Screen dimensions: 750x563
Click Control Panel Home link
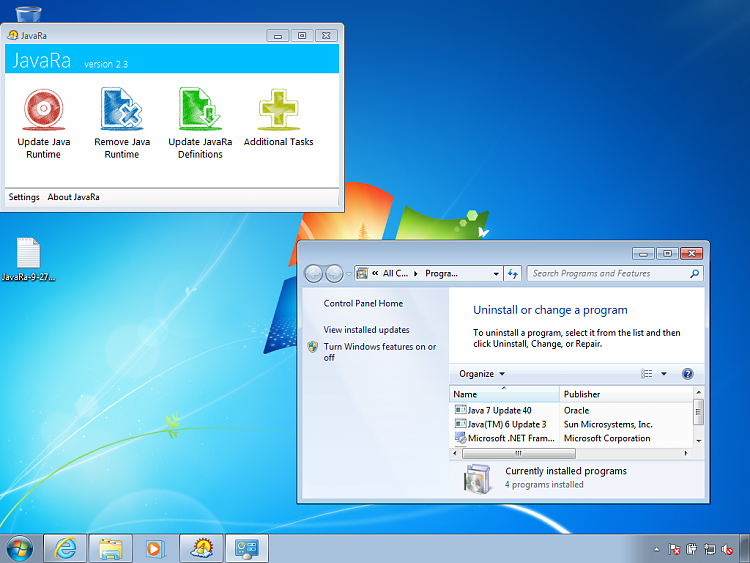click(363, 303)
